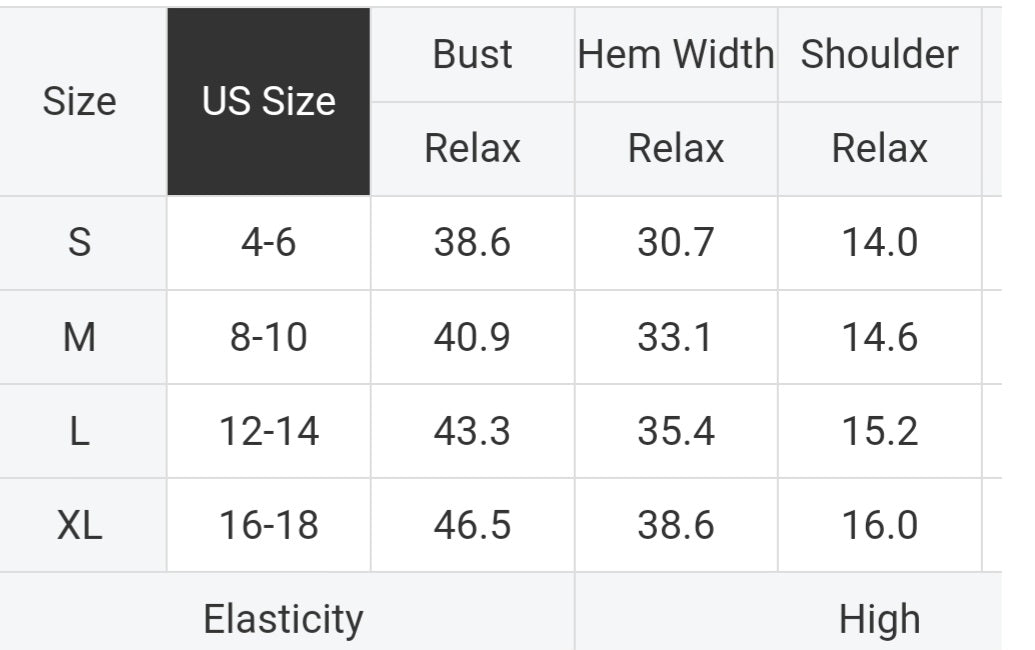Select the XL size row label
The height and width of the screenshot is (650, 1035).
tap(79, 525)
